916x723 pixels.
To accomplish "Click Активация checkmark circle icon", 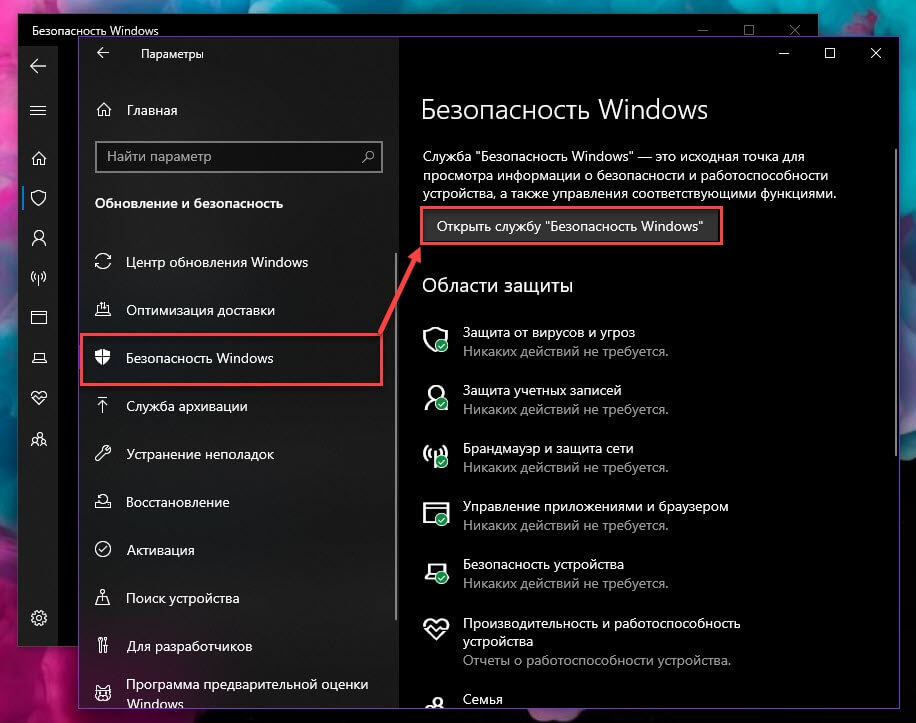I will point(103,550).
